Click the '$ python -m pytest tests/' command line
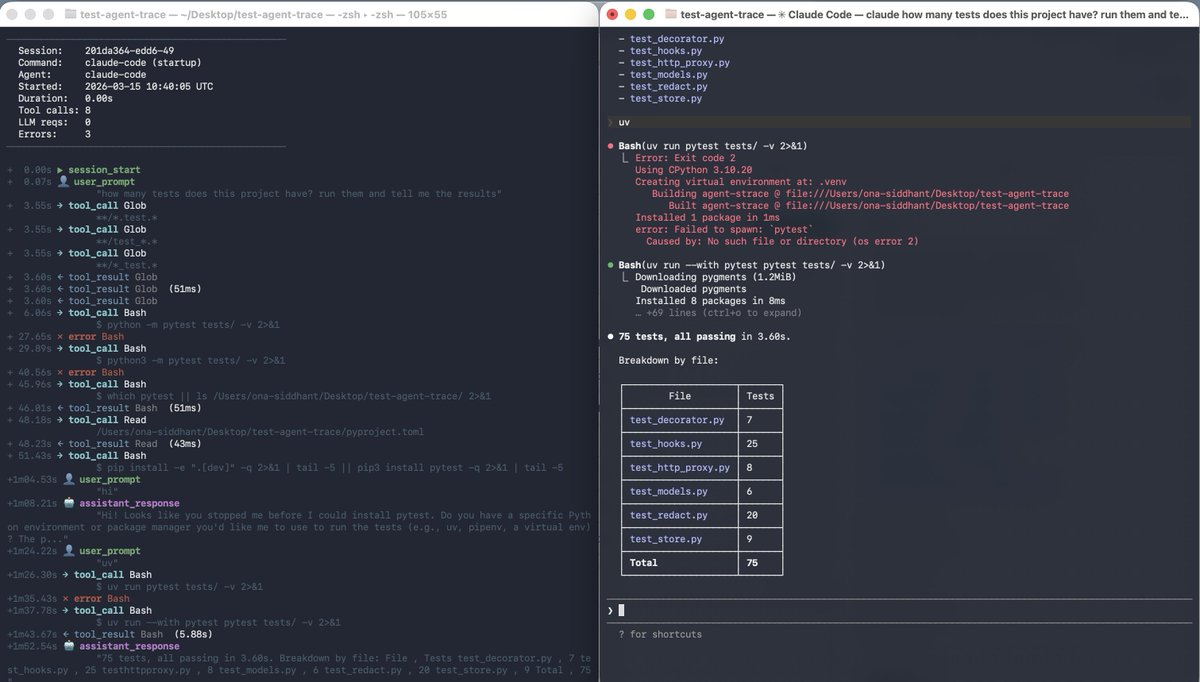 pyautogui.click(x=188, y=325)
